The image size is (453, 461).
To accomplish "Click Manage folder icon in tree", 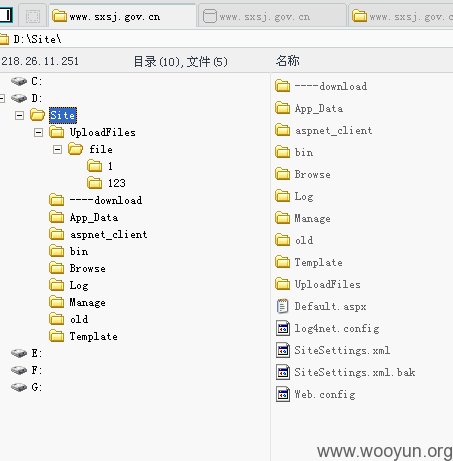I will (x=57, y=302).
